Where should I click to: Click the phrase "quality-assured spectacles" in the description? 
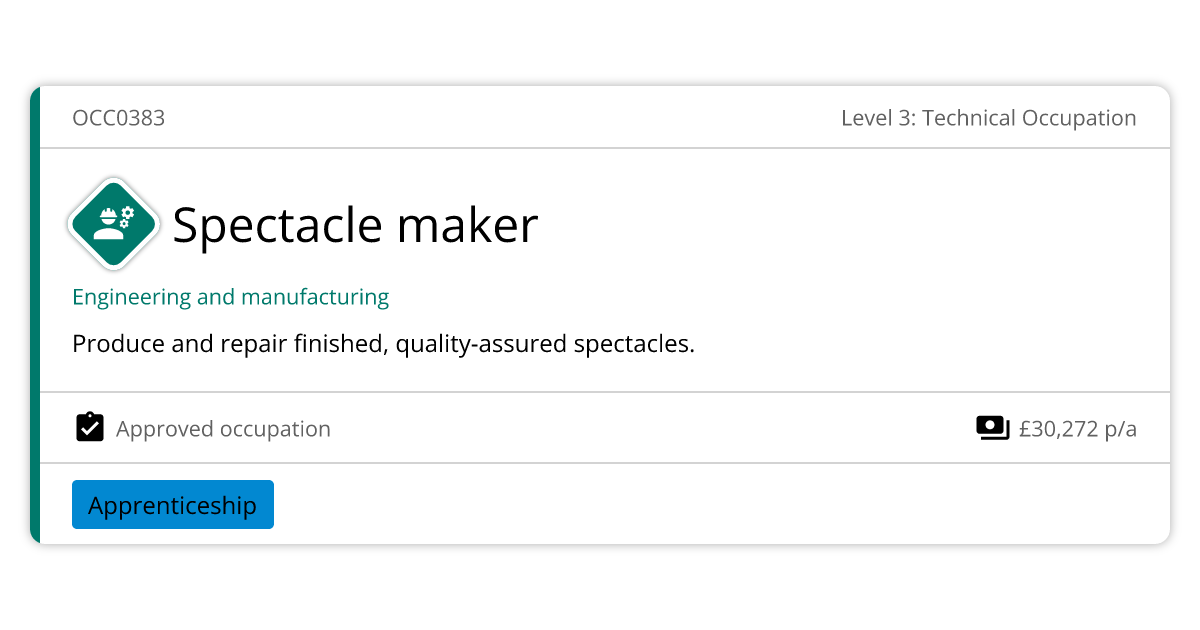pyautogui.click(x=544, y=344)
